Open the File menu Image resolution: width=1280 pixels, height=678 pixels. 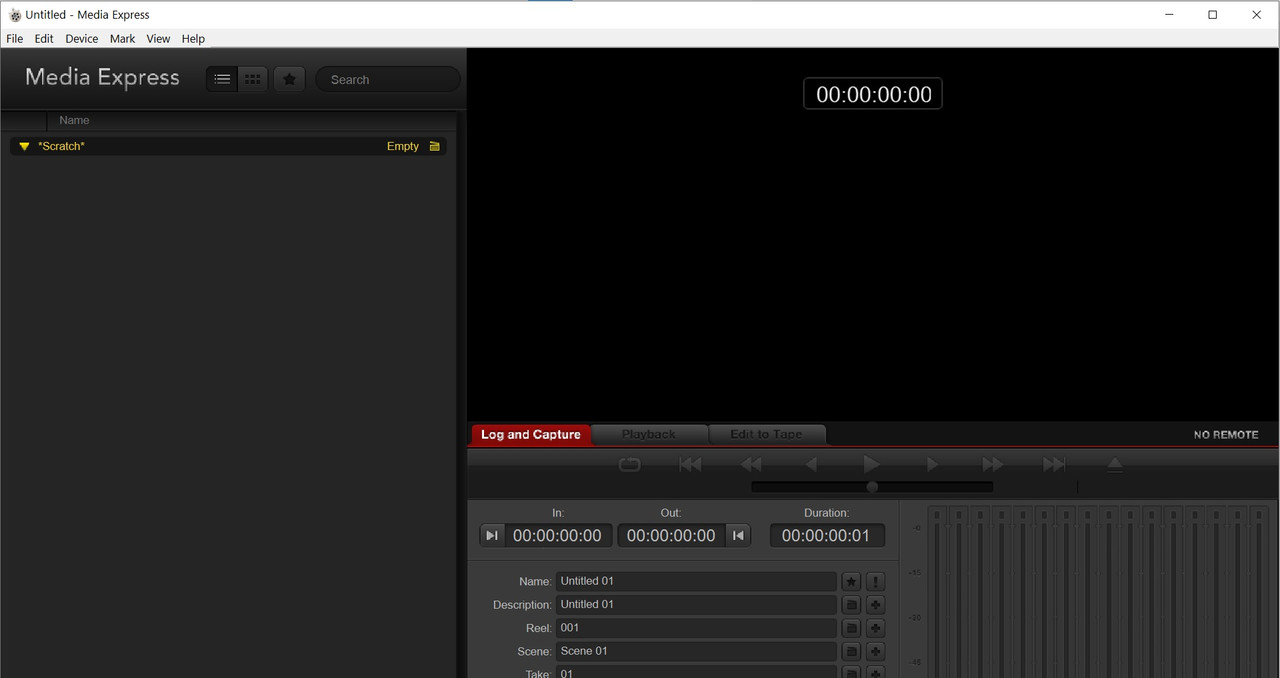point(14,39)
